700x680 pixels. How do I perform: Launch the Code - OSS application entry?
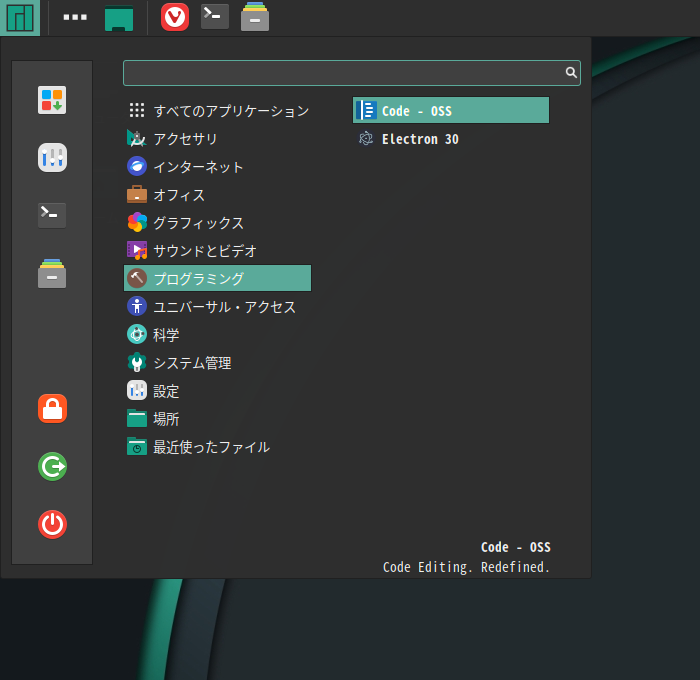pos(451,110)
